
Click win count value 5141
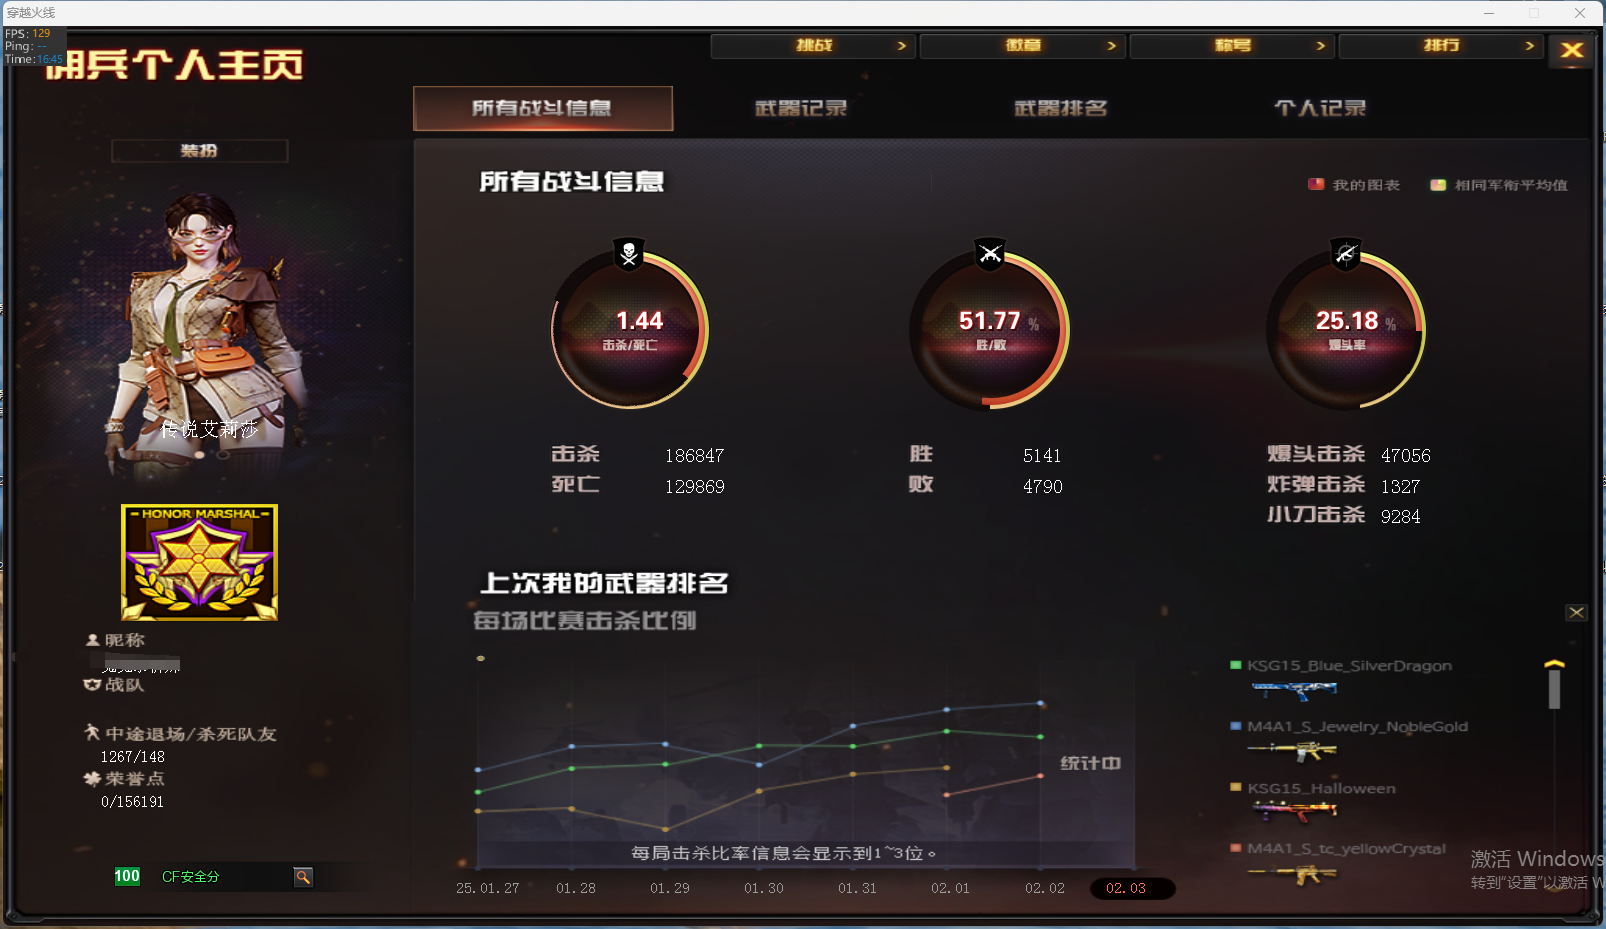tap(1042, 456)
